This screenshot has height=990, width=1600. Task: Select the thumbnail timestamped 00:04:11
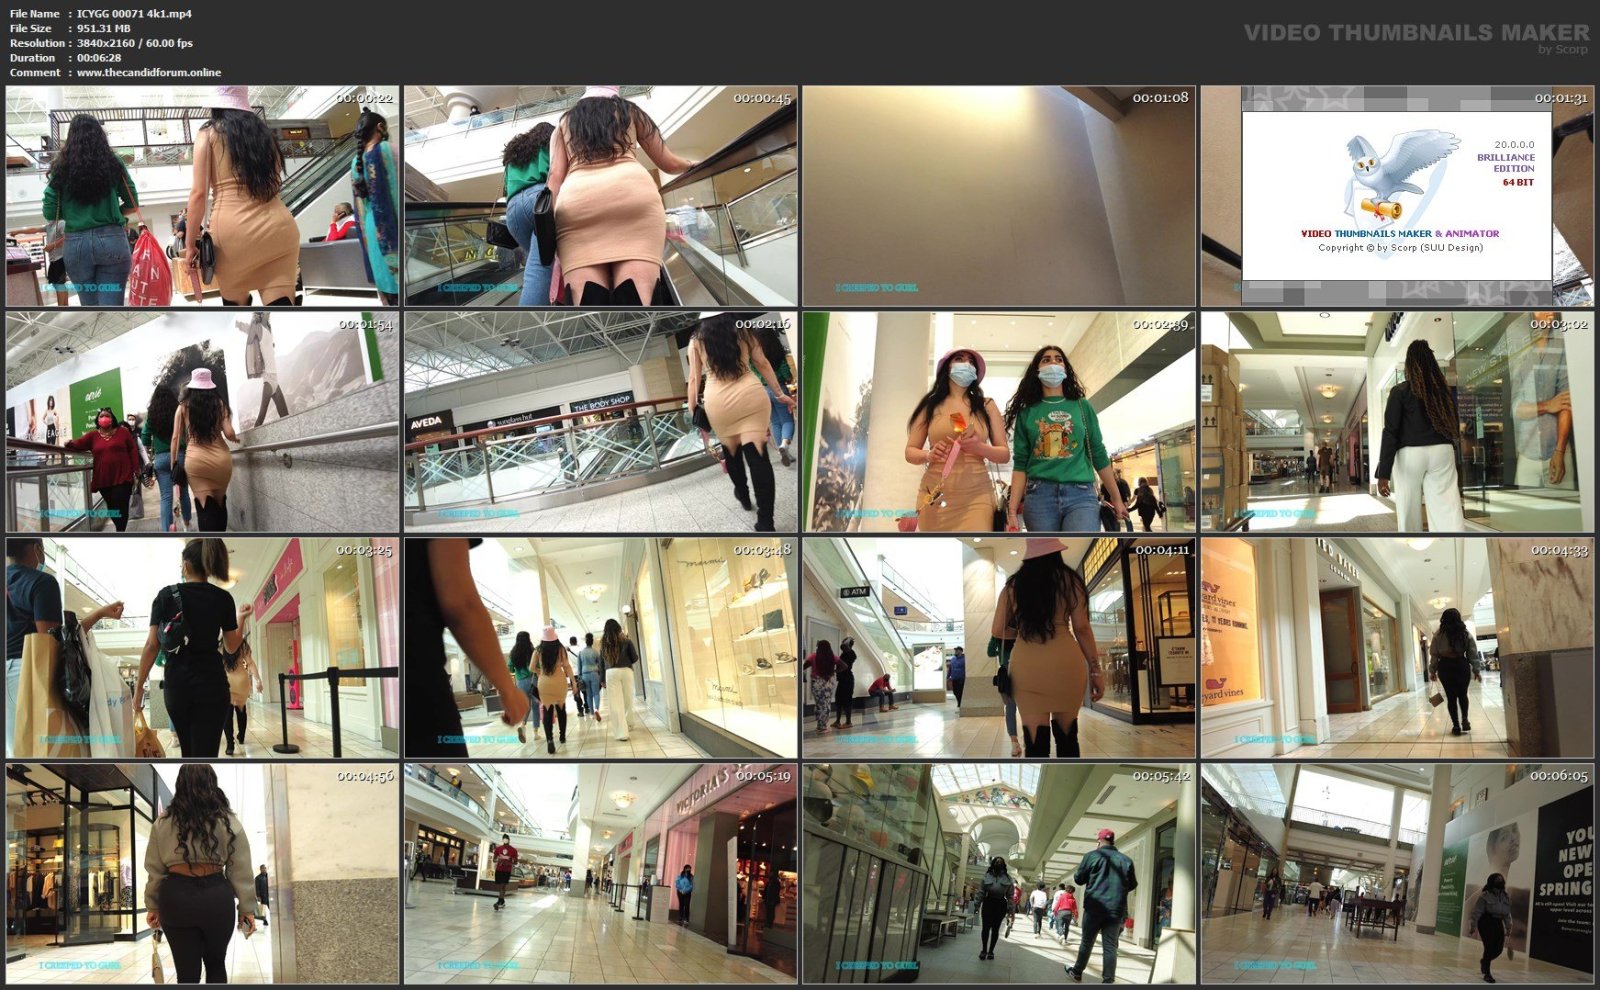tap(998, 648)
